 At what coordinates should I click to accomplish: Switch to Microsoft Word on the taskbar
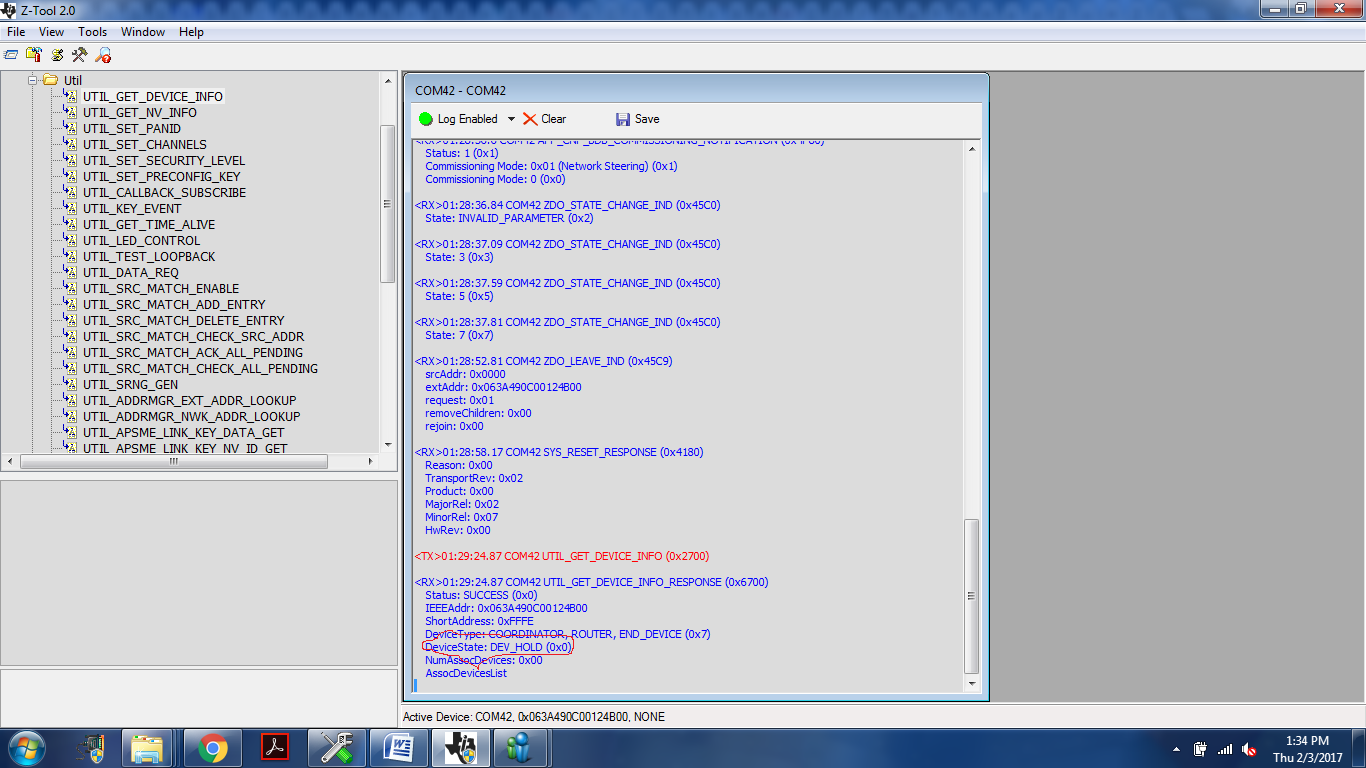tap(398, 748)
